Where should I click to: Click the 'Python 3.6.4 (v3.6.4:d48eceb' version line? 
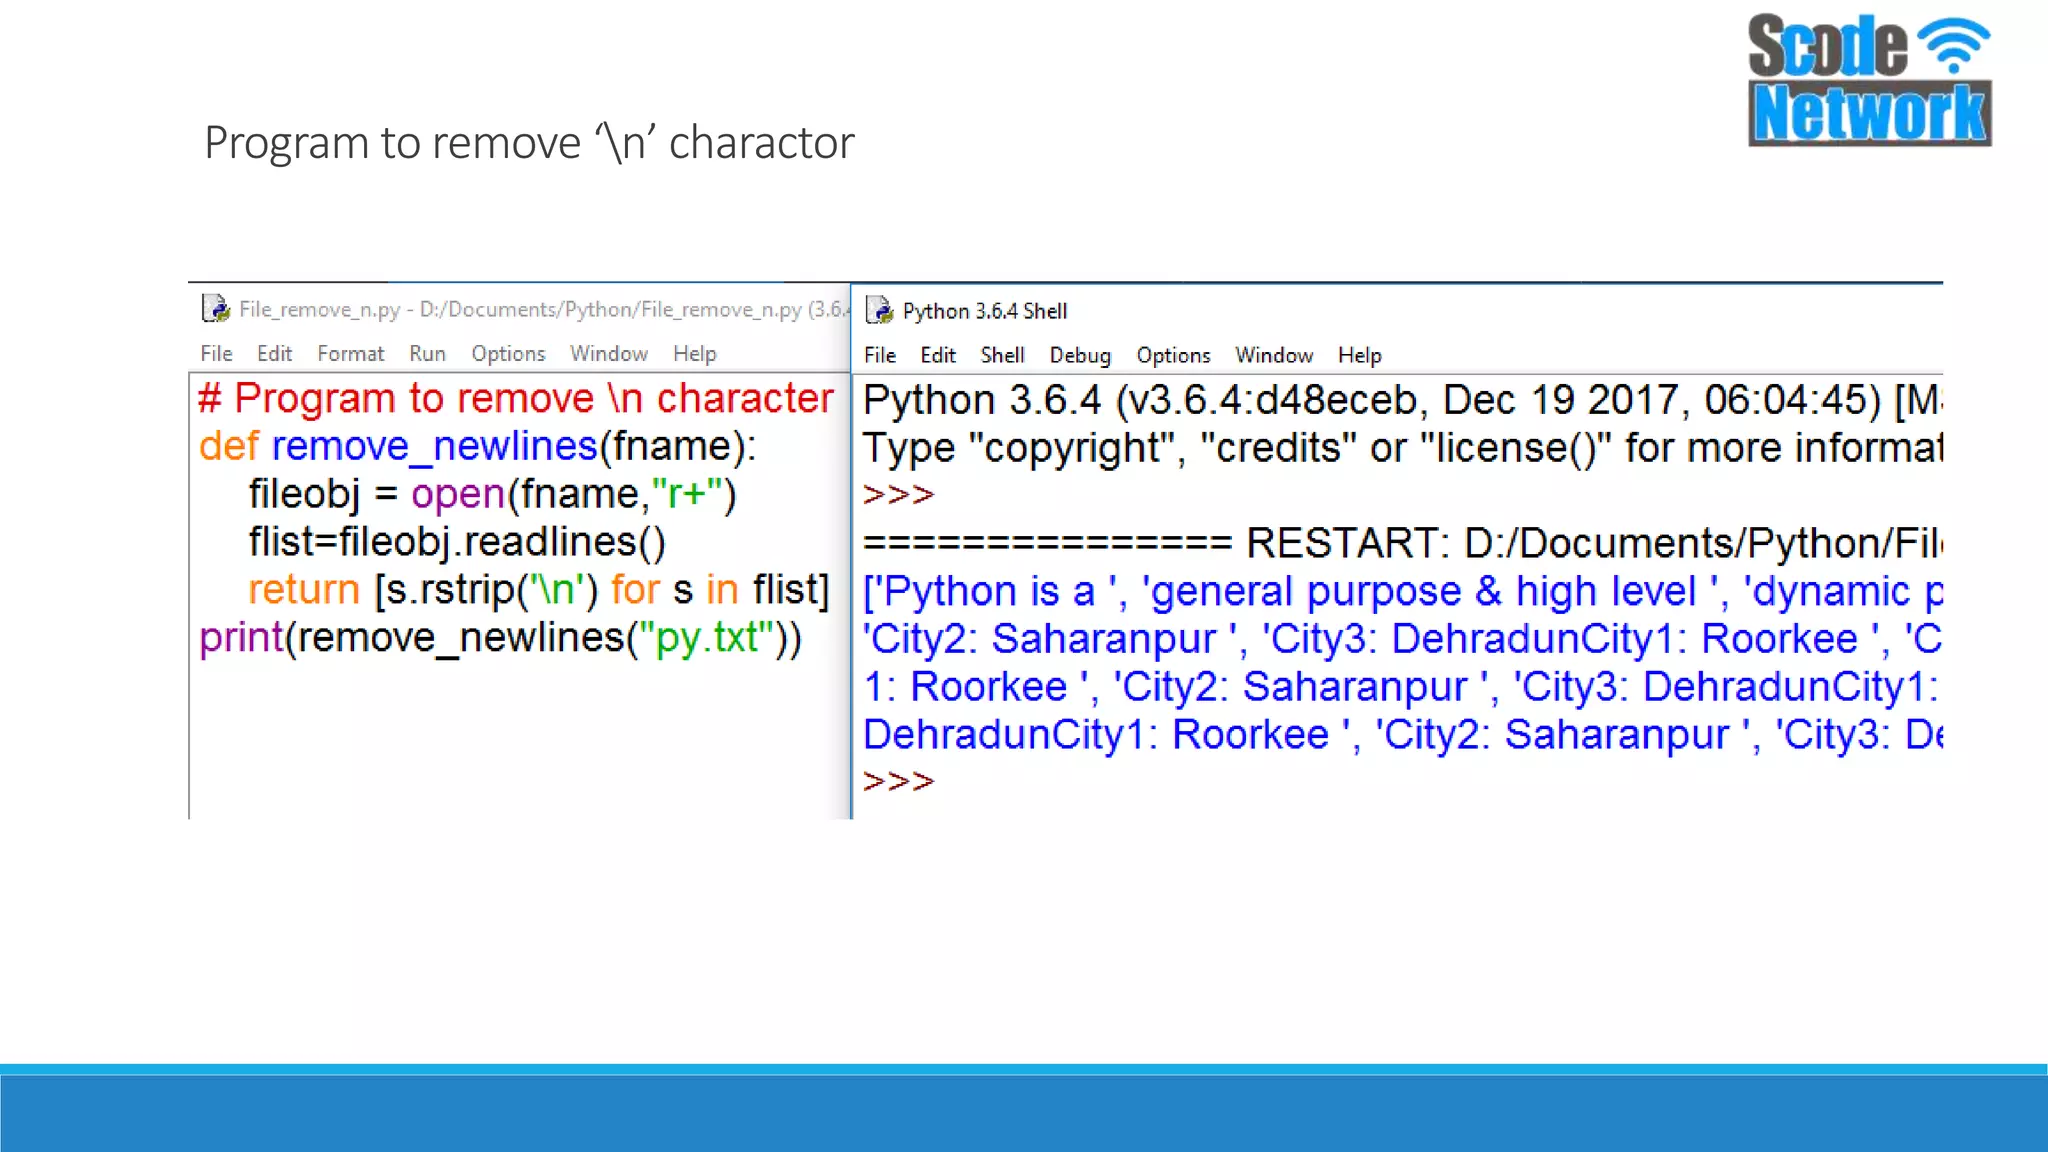1402,400
